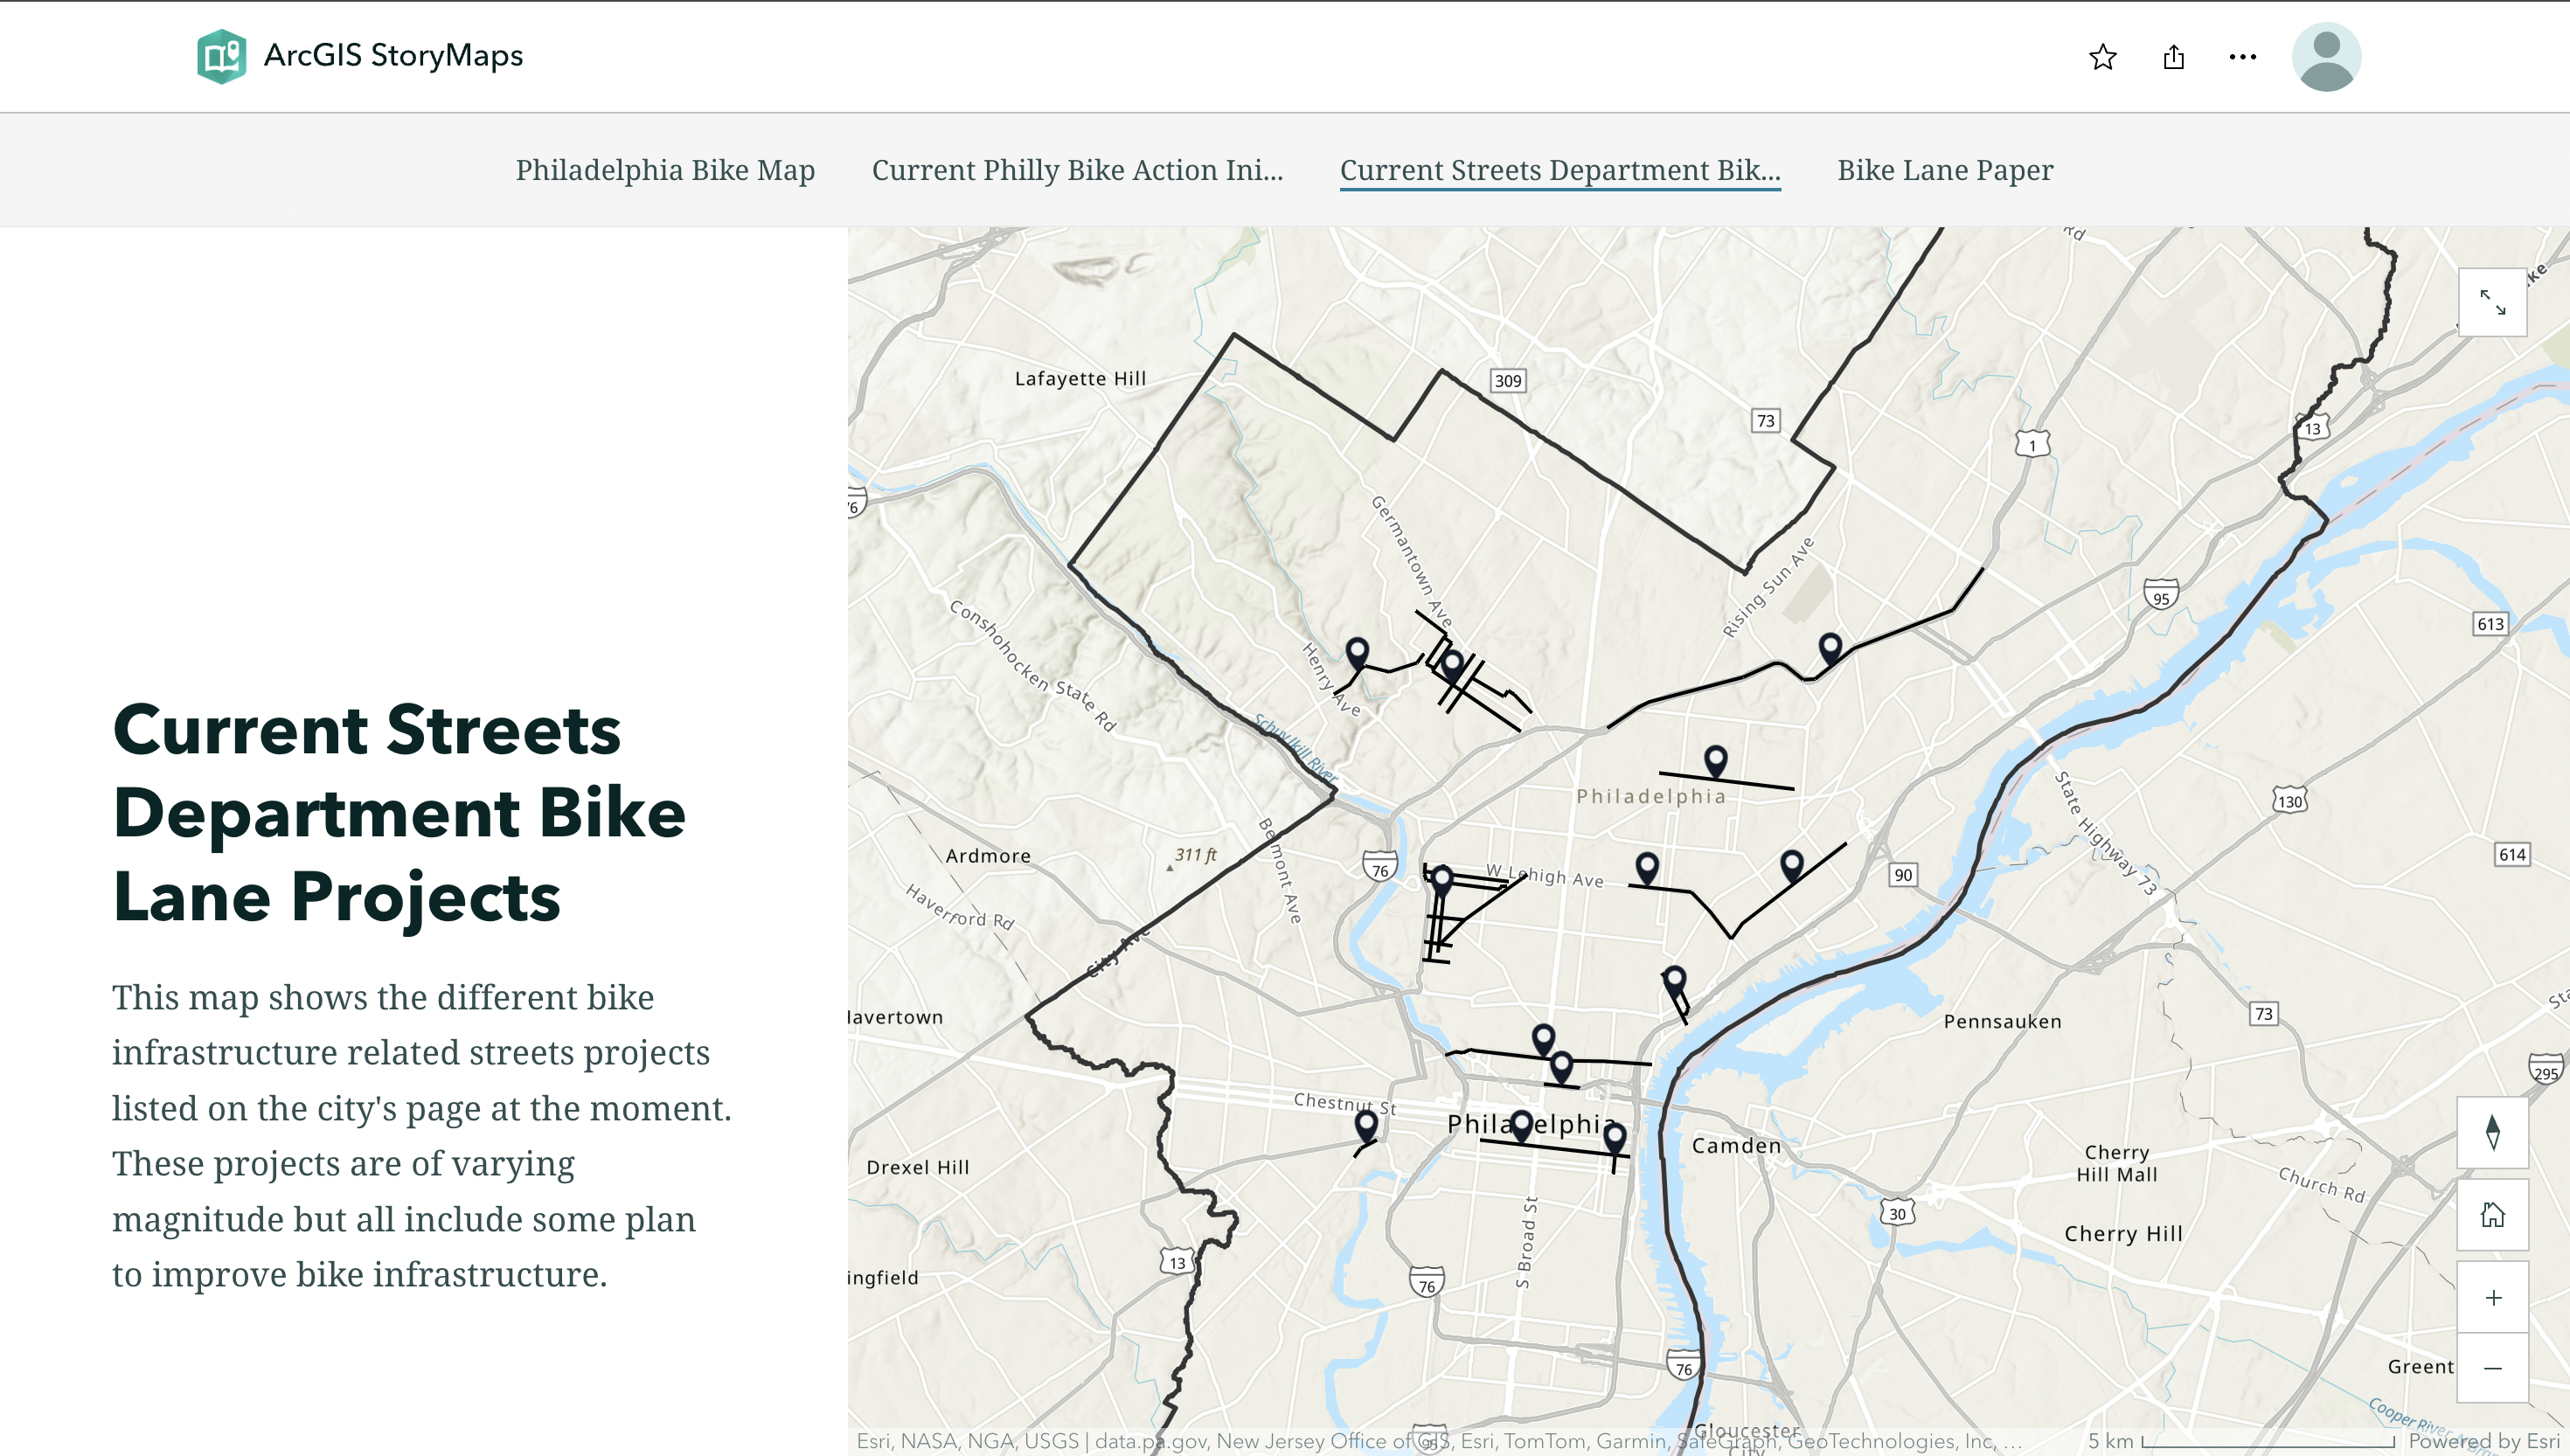Open the share story icon
Screen dimensions: 2570x1456
click(2173, 57)
